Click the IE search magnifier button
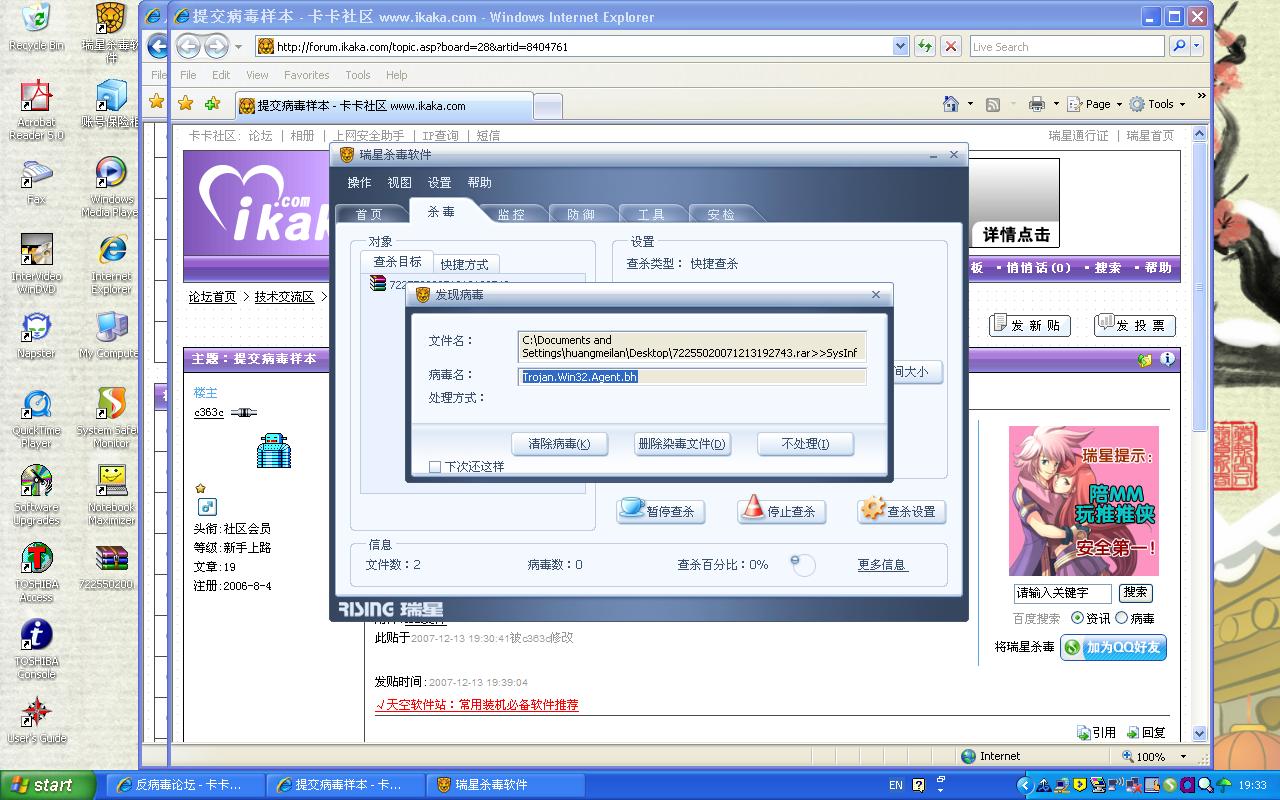Screen dimensions: 1280x800 tap(1179, 46)
